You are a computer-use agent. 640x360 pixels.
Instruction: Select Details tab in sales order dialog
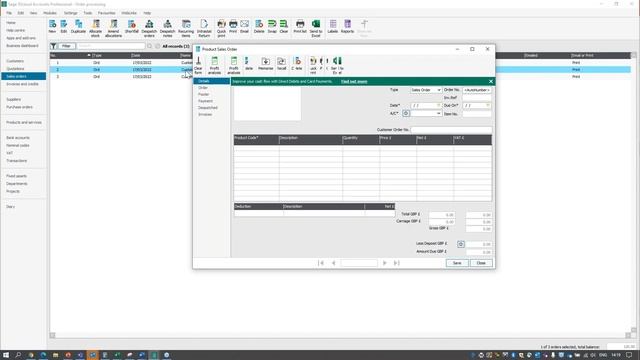tap(212, 81)
